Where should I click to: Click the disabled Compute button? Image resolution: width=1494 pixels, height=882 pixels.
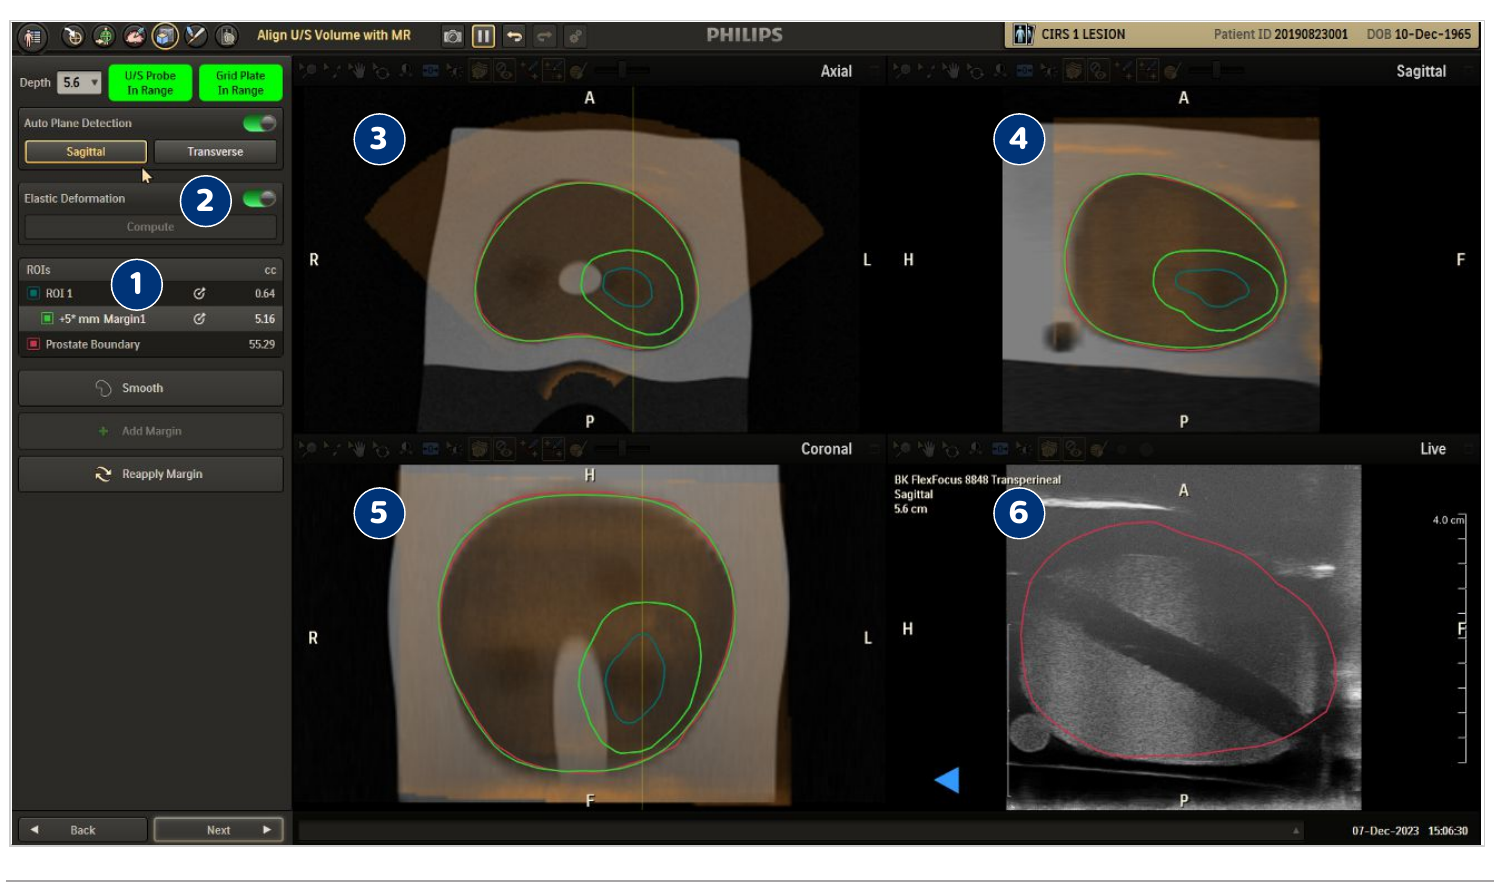click(150, 226)
